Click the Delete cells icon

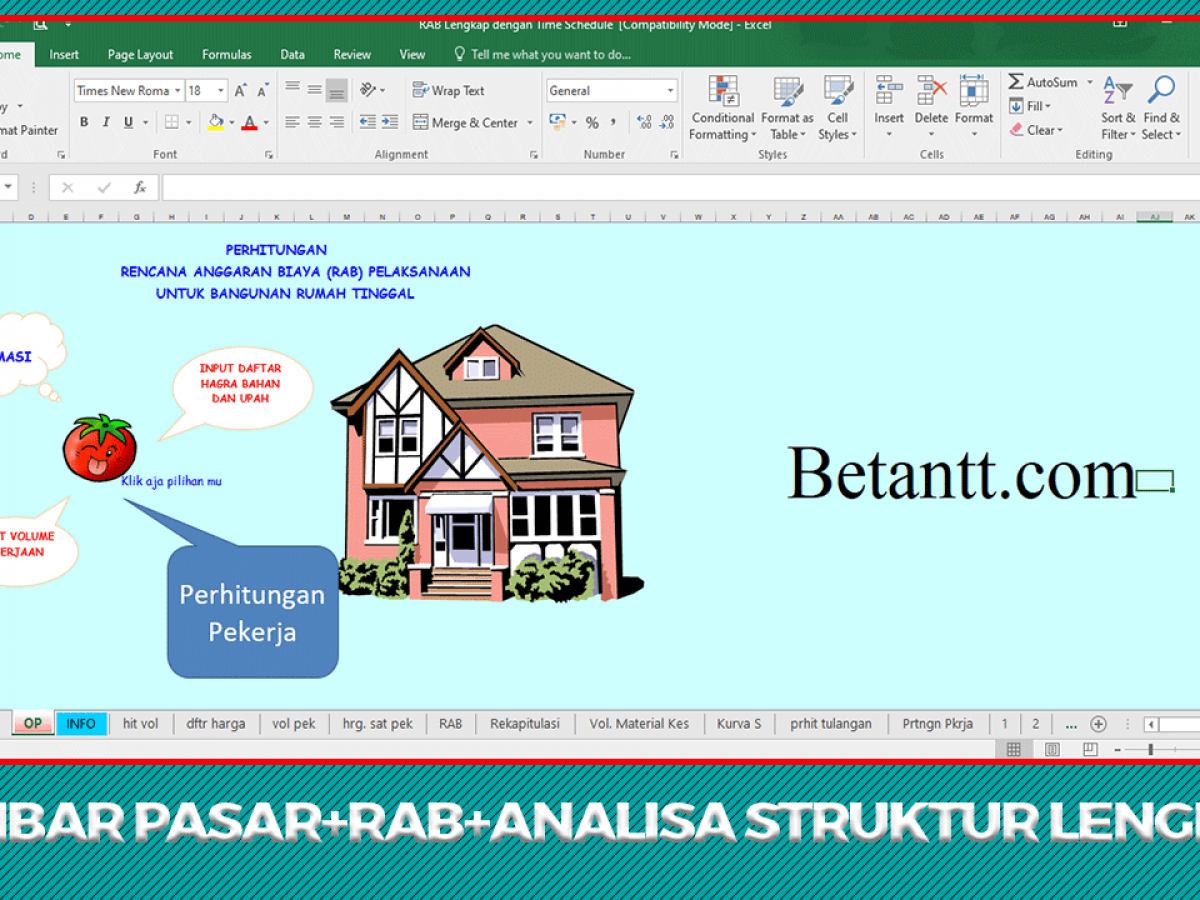point(931,91)
